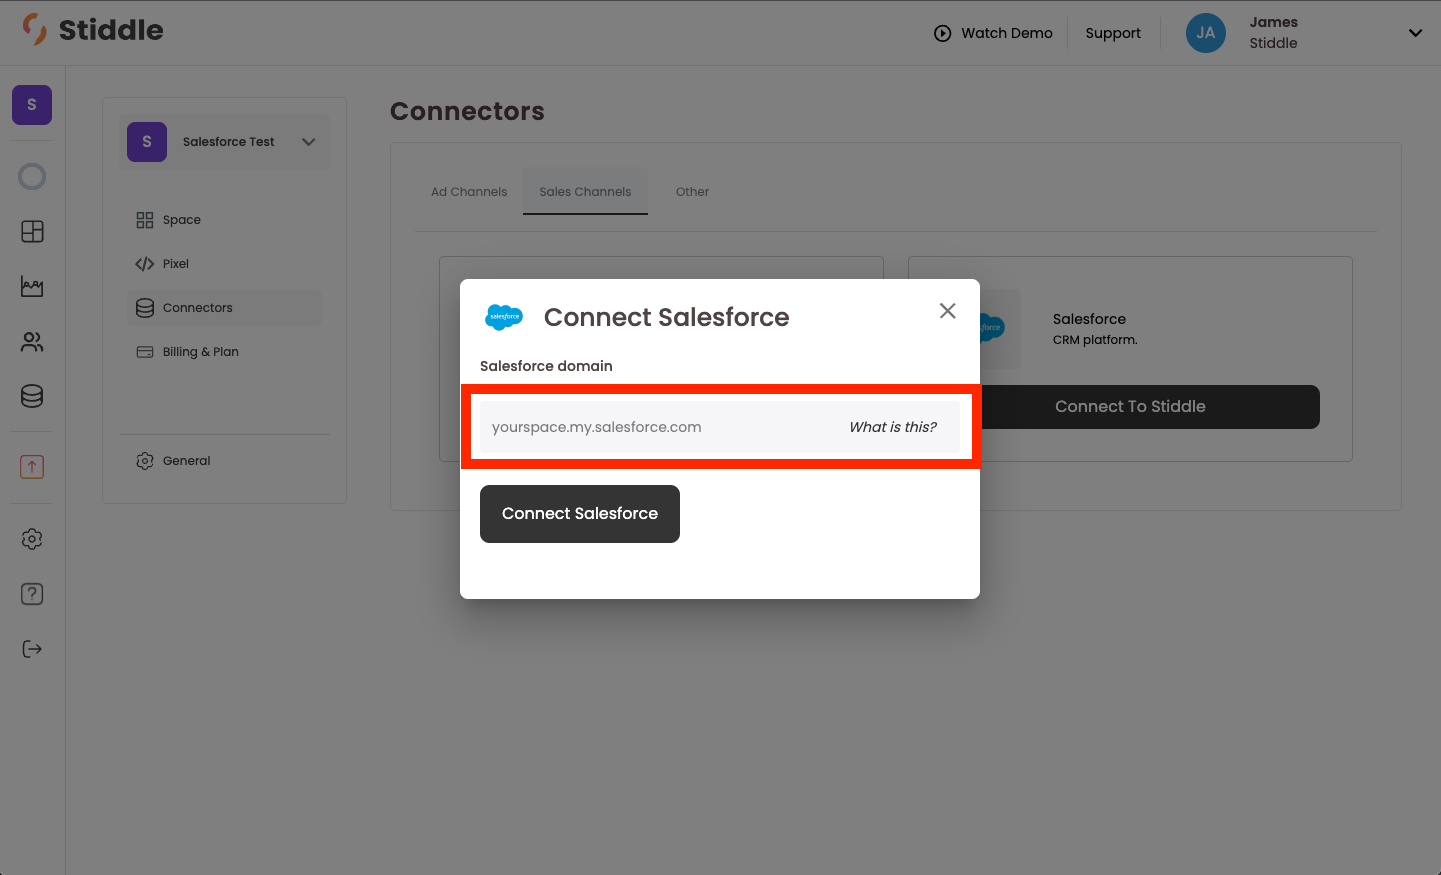Click the red upload icon in sidebar

tap(32, 467)
